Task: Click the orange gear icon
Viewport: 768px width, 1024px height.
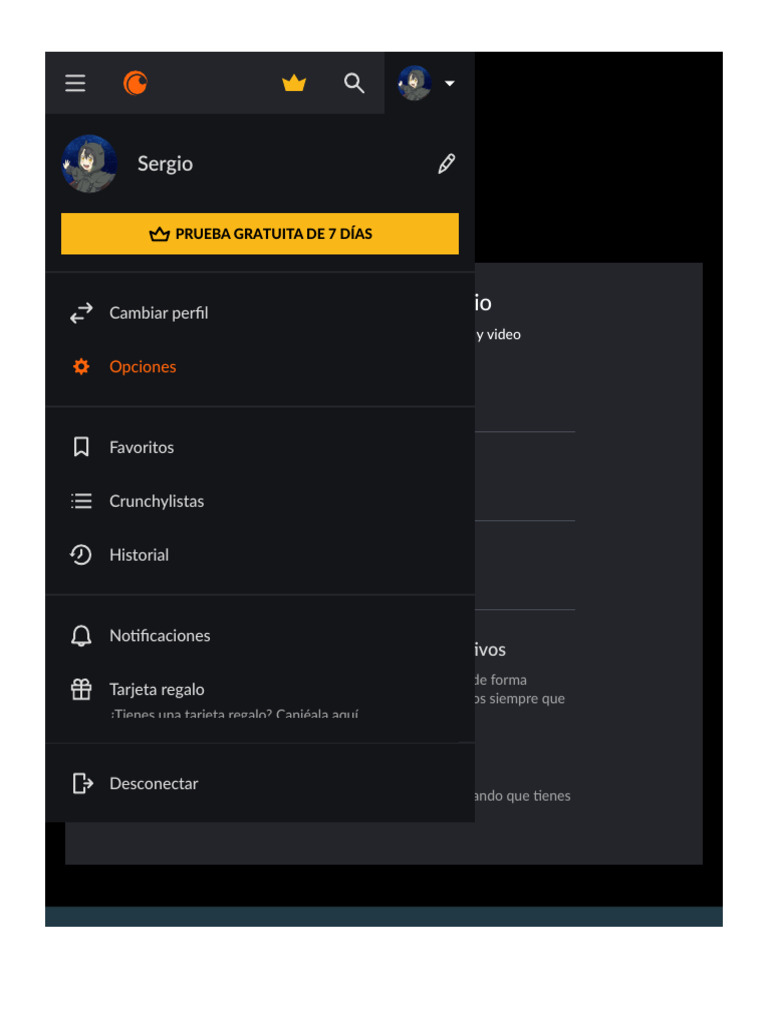Action: (81, 366)
